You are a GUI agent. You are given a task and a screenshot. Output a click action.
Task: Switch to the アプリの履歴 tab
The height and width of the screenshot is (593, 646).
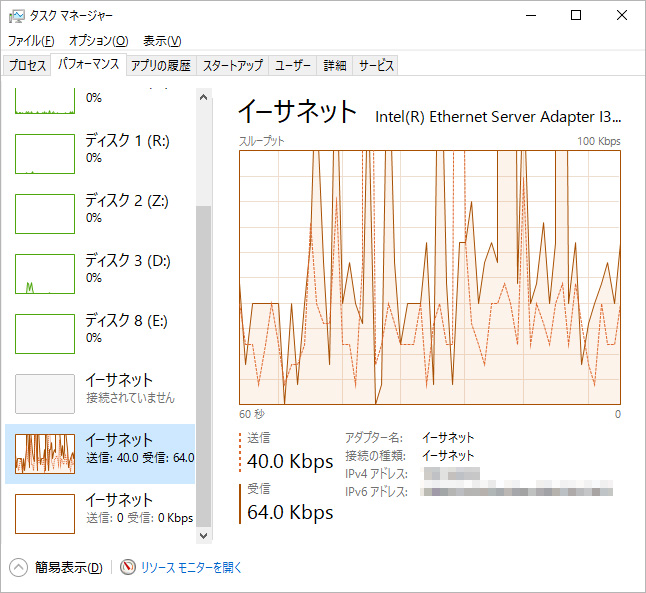pos(161,66)
